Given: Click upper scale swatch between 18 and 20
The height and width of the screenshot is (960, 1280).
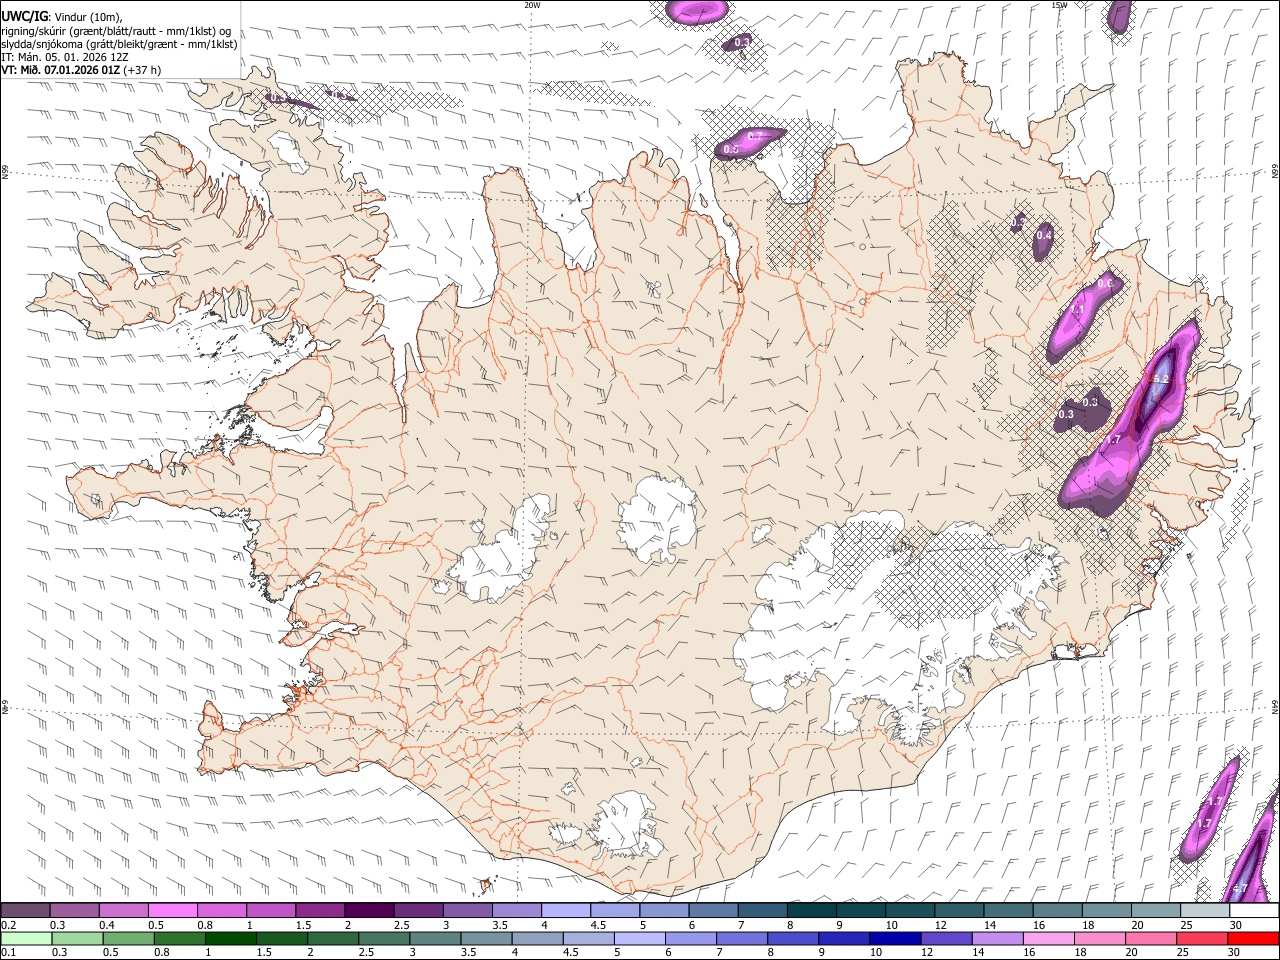Looking at the screenshot, I should (x=1105, y=910).
